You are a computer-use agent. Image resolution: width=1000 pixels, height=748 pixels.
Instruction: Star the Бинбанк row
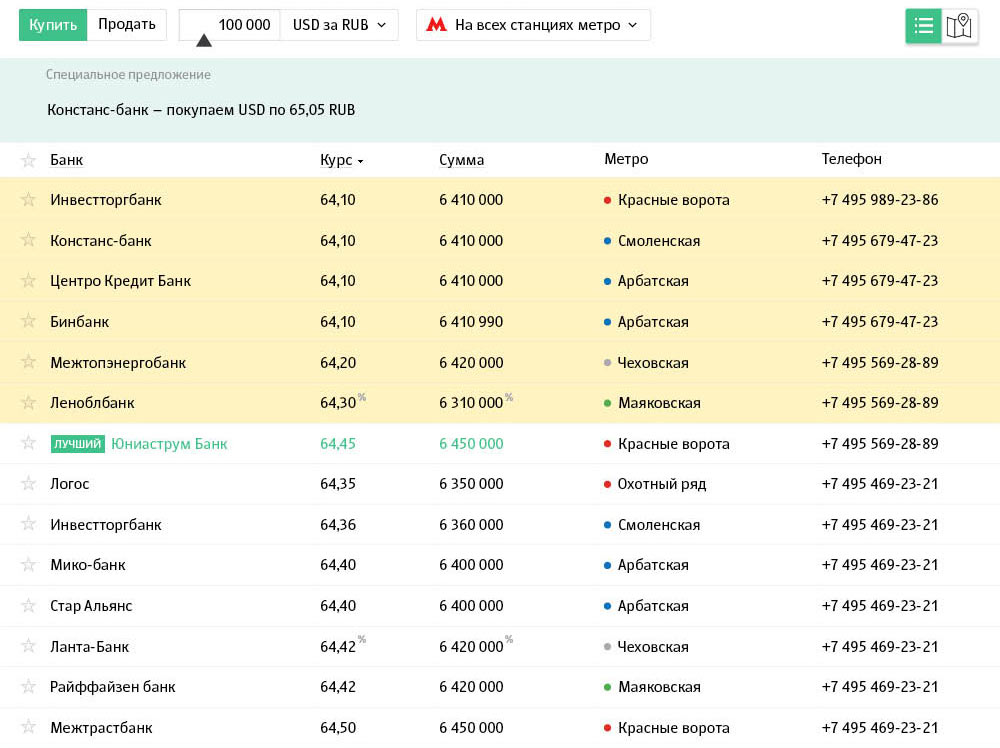[28, 322]
